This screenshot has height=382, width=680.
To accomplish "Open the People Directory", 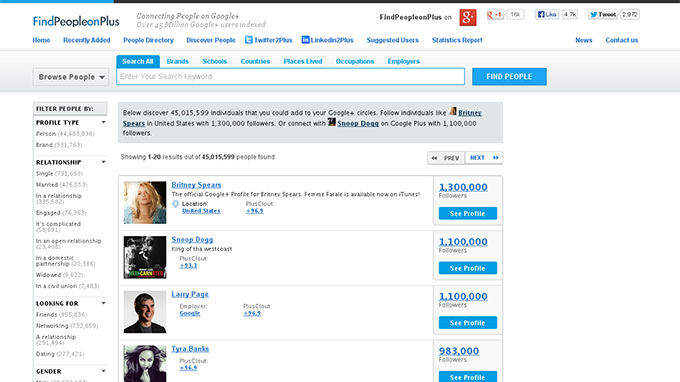I will [x=148, y=40].
